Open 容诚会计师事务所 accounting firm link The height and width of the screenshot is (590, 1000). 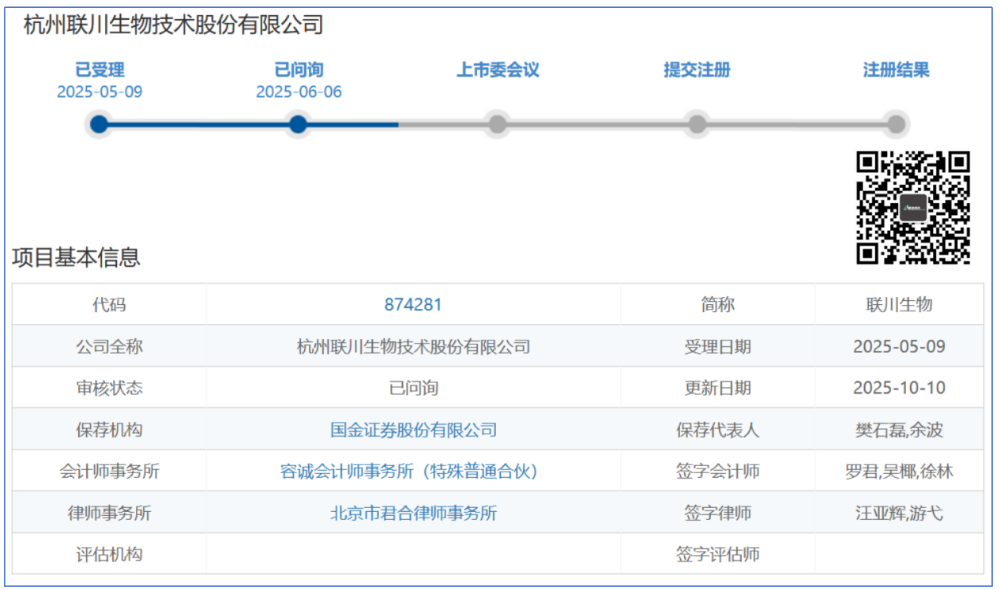413,471
